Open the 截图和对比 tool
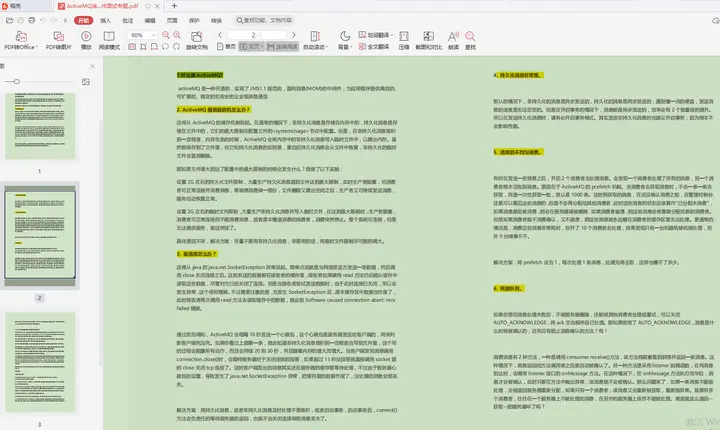Image resolution: width=720 pixels, height=430 pixels. coord(428,40)
